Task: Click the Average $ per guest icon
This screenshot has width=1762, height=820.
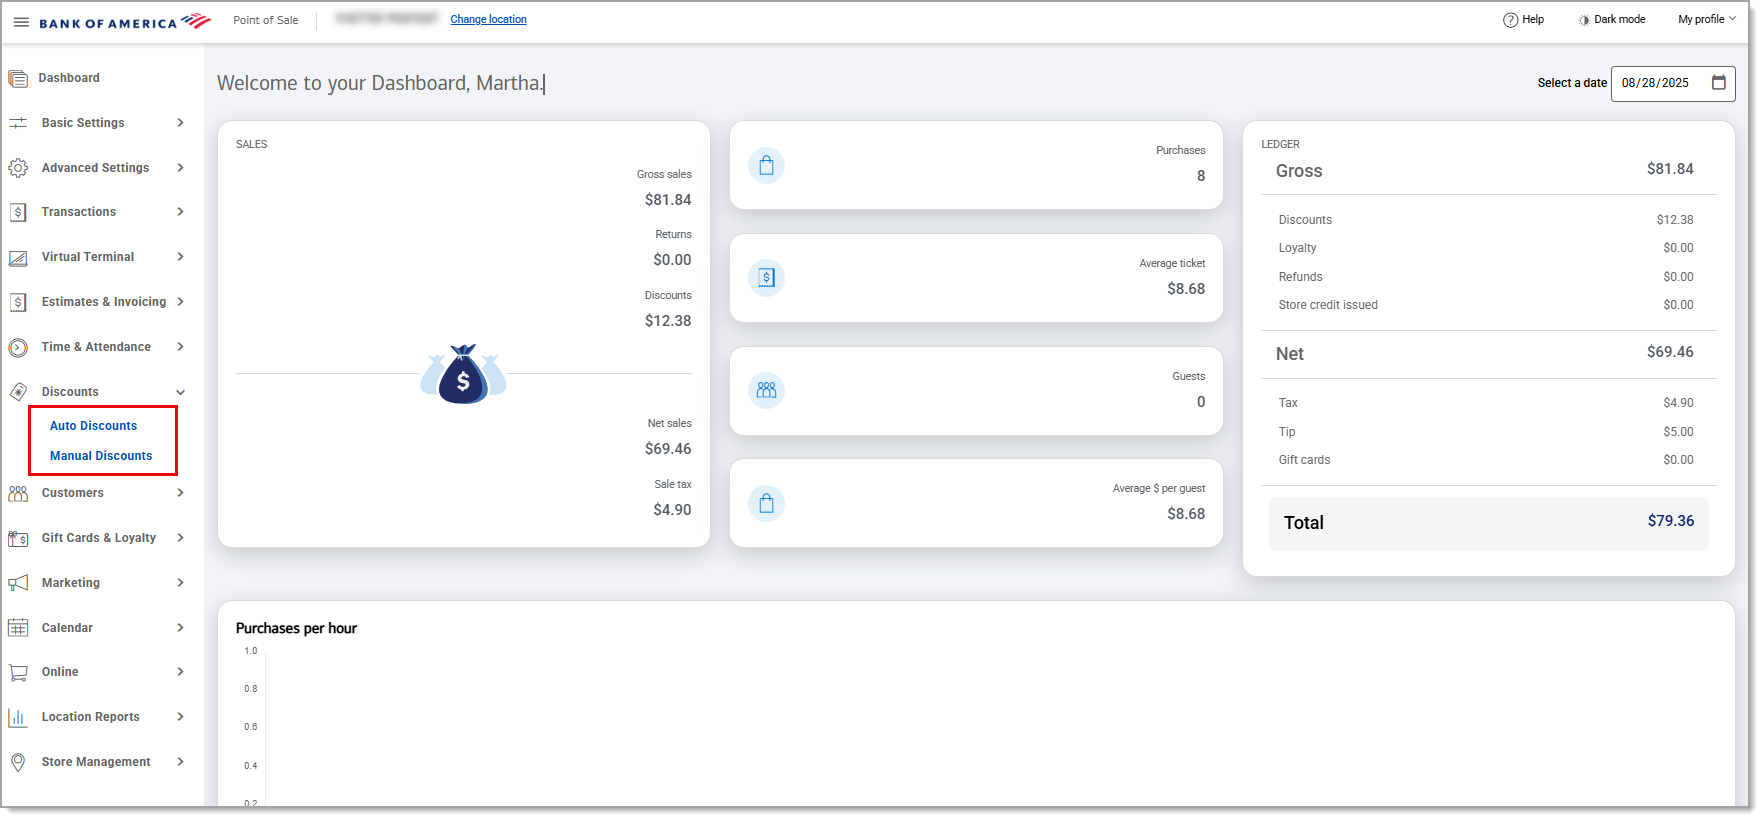Action: tap(767, 504)
